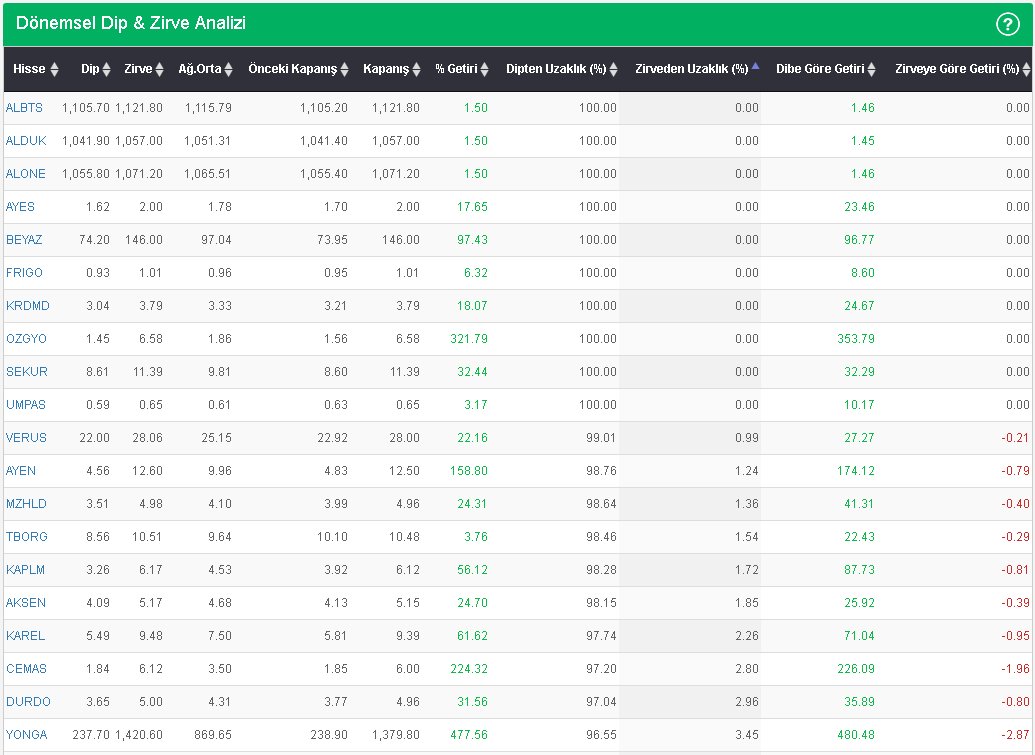Select AYES Dip value 1.62

[x=98, y=207]
